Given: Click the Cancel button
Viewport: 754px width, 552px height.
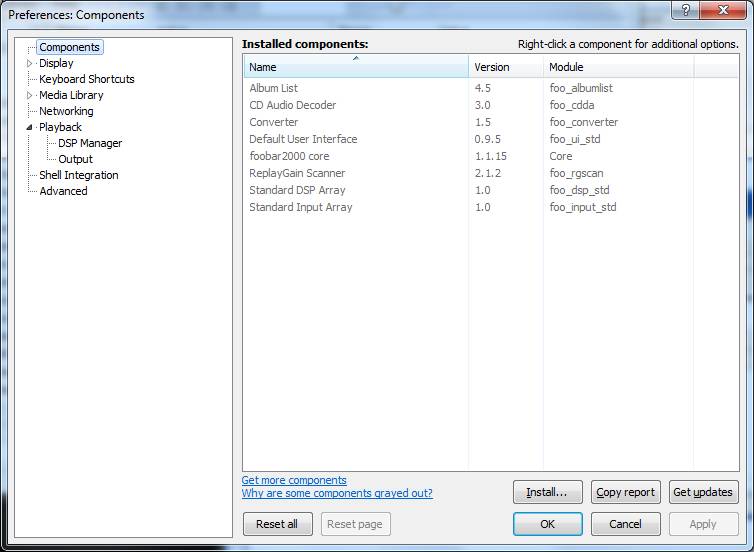Looking at the screenshot, I should (x=626, y=524).
